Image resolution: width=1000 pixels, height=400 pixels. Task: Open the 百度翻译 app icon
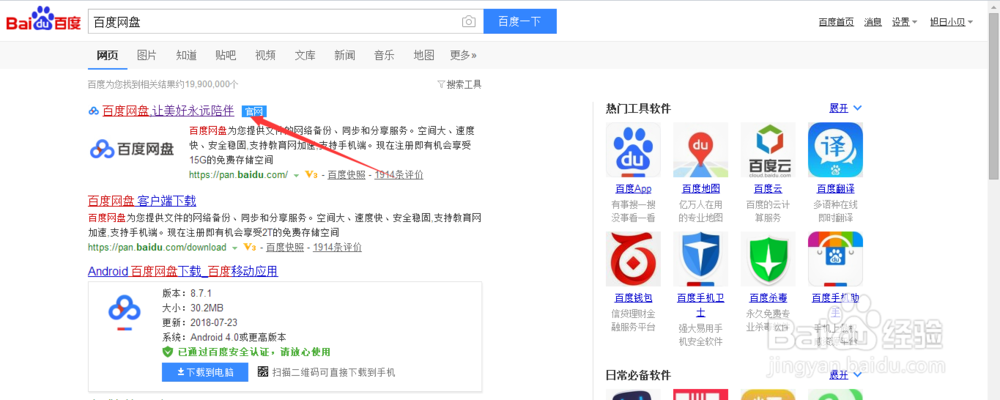(835, 150)
